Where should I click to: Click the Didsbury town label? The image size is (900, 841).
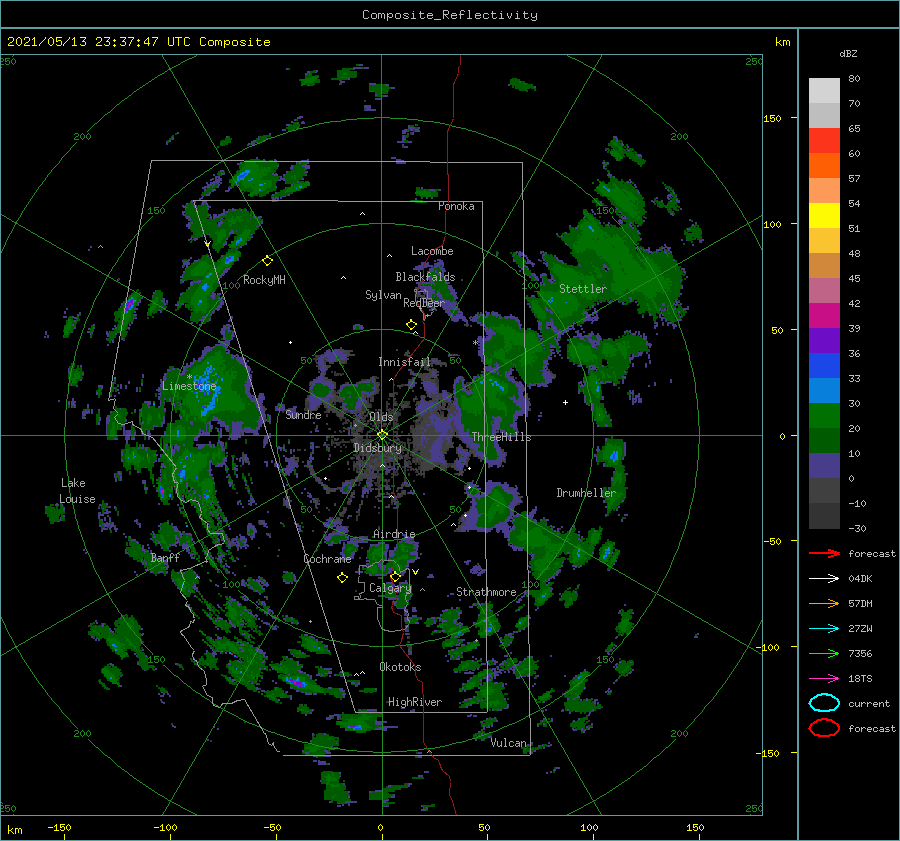[378, 448]
